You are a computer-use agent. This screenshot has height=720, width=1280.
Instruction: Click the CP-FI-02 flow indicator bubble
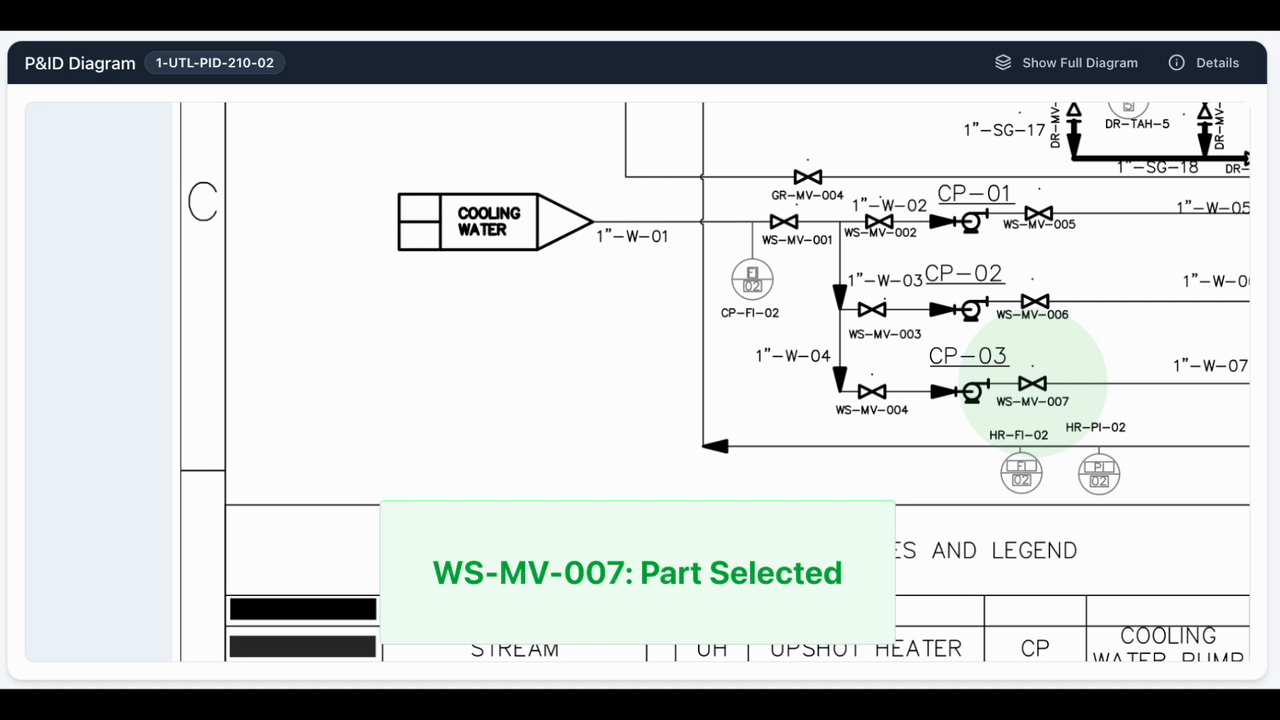[x=752, y=280]
